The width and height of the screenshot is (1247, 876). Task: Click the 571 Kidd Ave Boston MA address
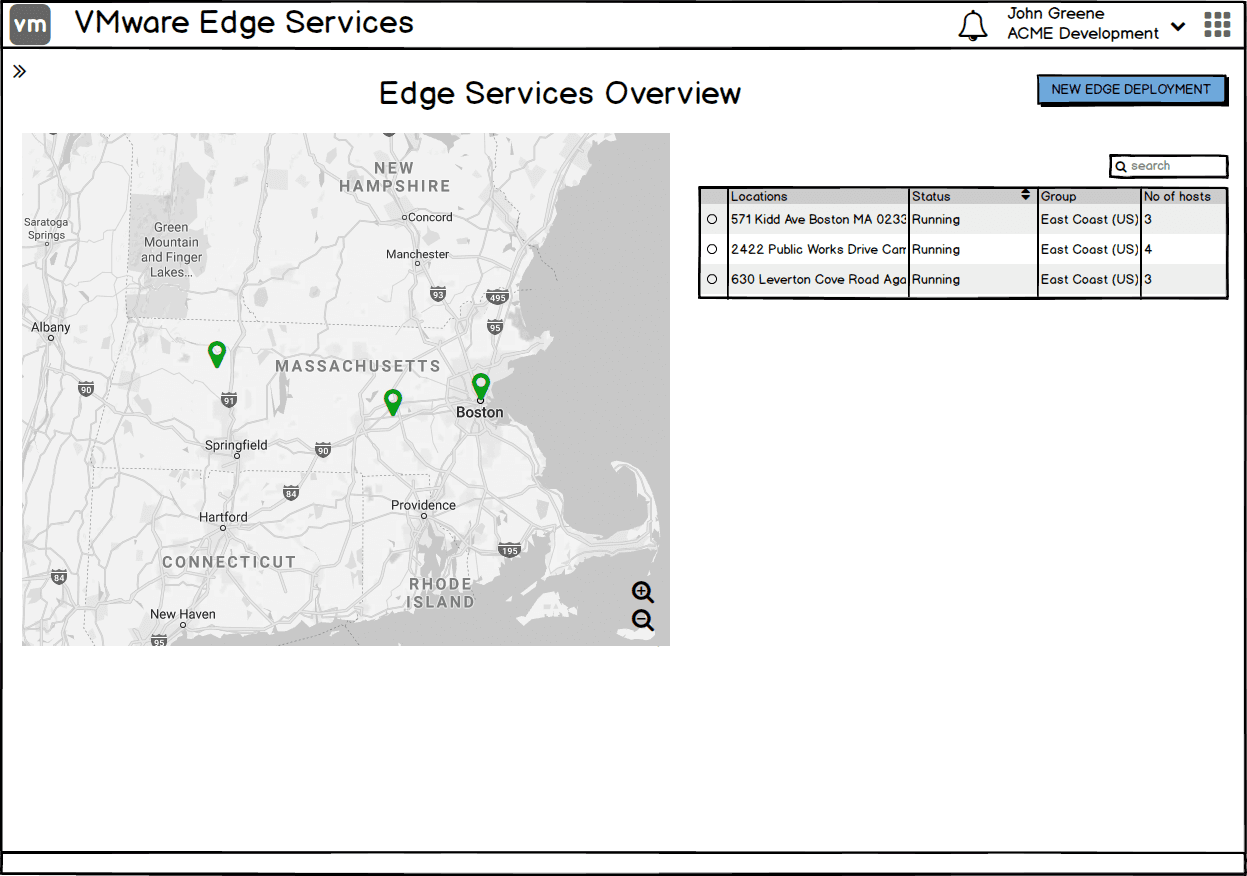(x=818, y=219)
